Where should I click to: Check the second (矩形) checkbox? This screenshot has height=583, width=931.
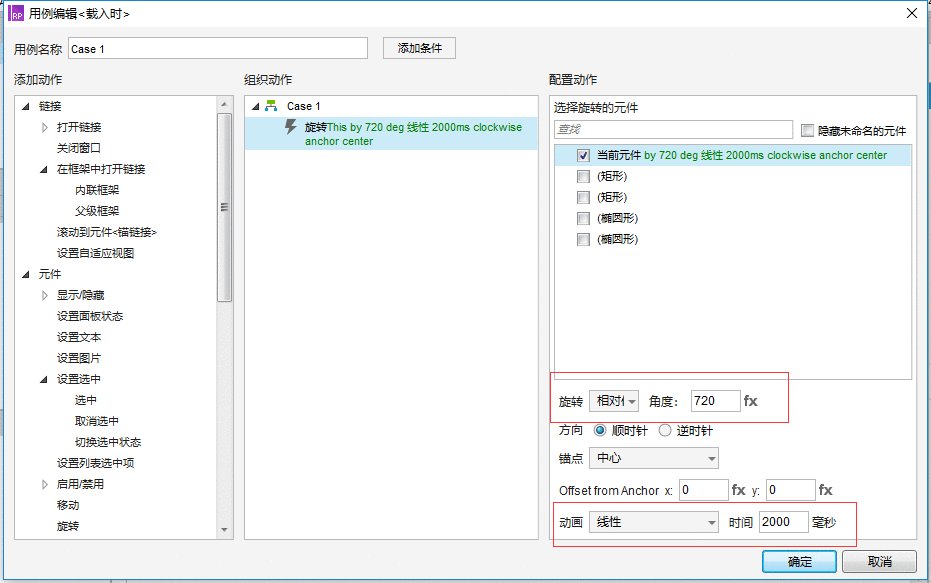(x=583, y=198)
